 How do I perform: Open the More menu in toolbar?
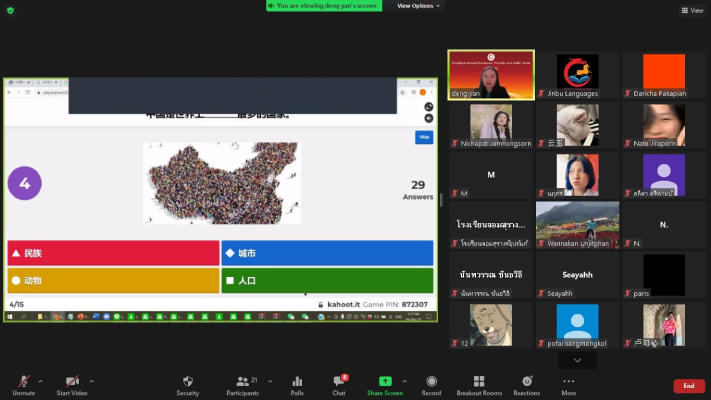tap(568, 384)
